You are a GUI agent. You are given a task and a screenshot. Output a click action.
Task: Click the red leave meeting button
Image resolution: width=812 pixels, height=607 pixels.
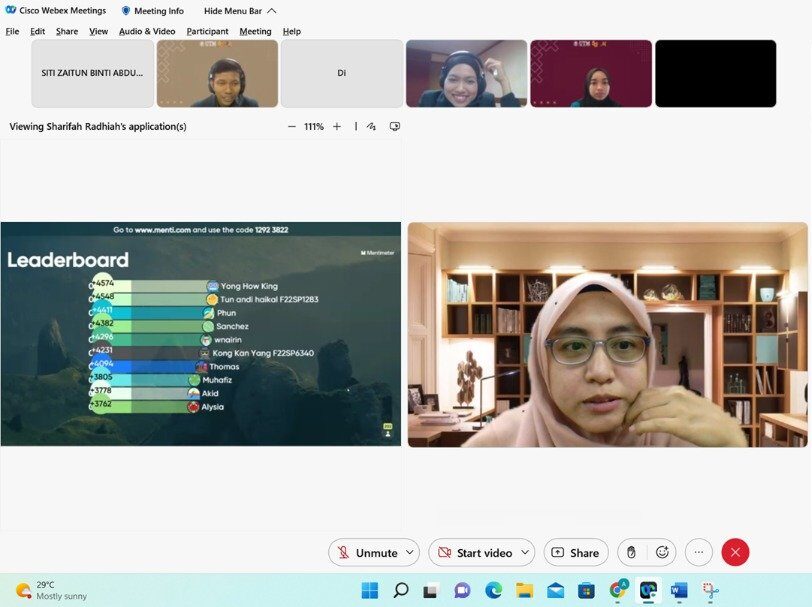[735, 552]
